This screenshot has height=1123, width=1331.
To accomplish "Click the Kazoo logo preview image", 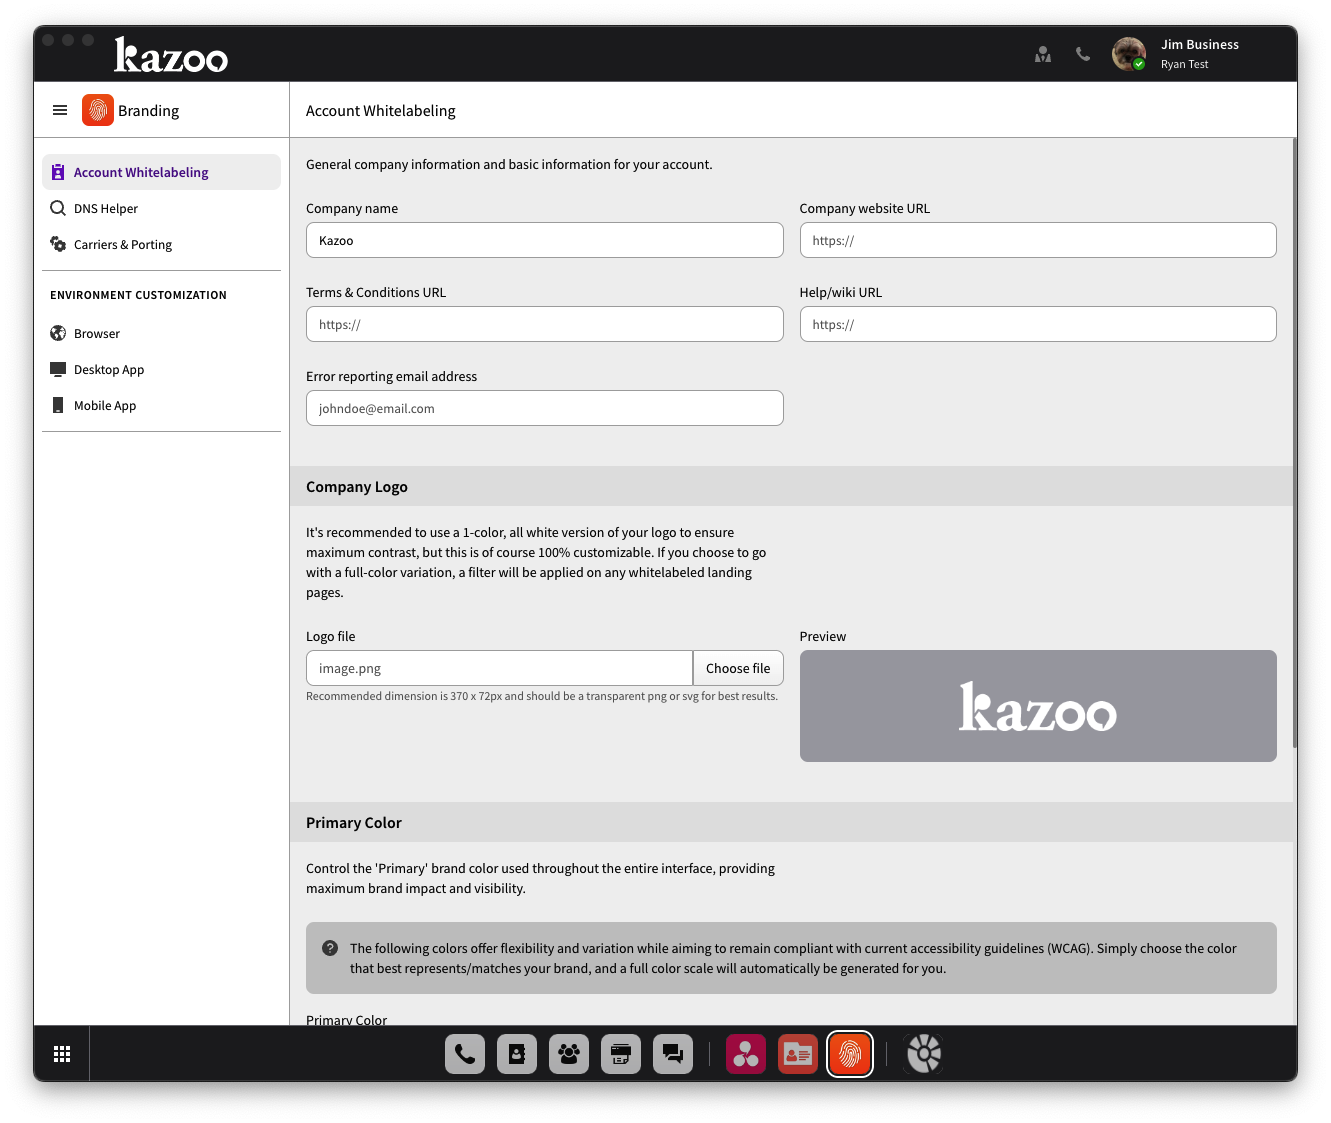I will [x=1038, y=706].
